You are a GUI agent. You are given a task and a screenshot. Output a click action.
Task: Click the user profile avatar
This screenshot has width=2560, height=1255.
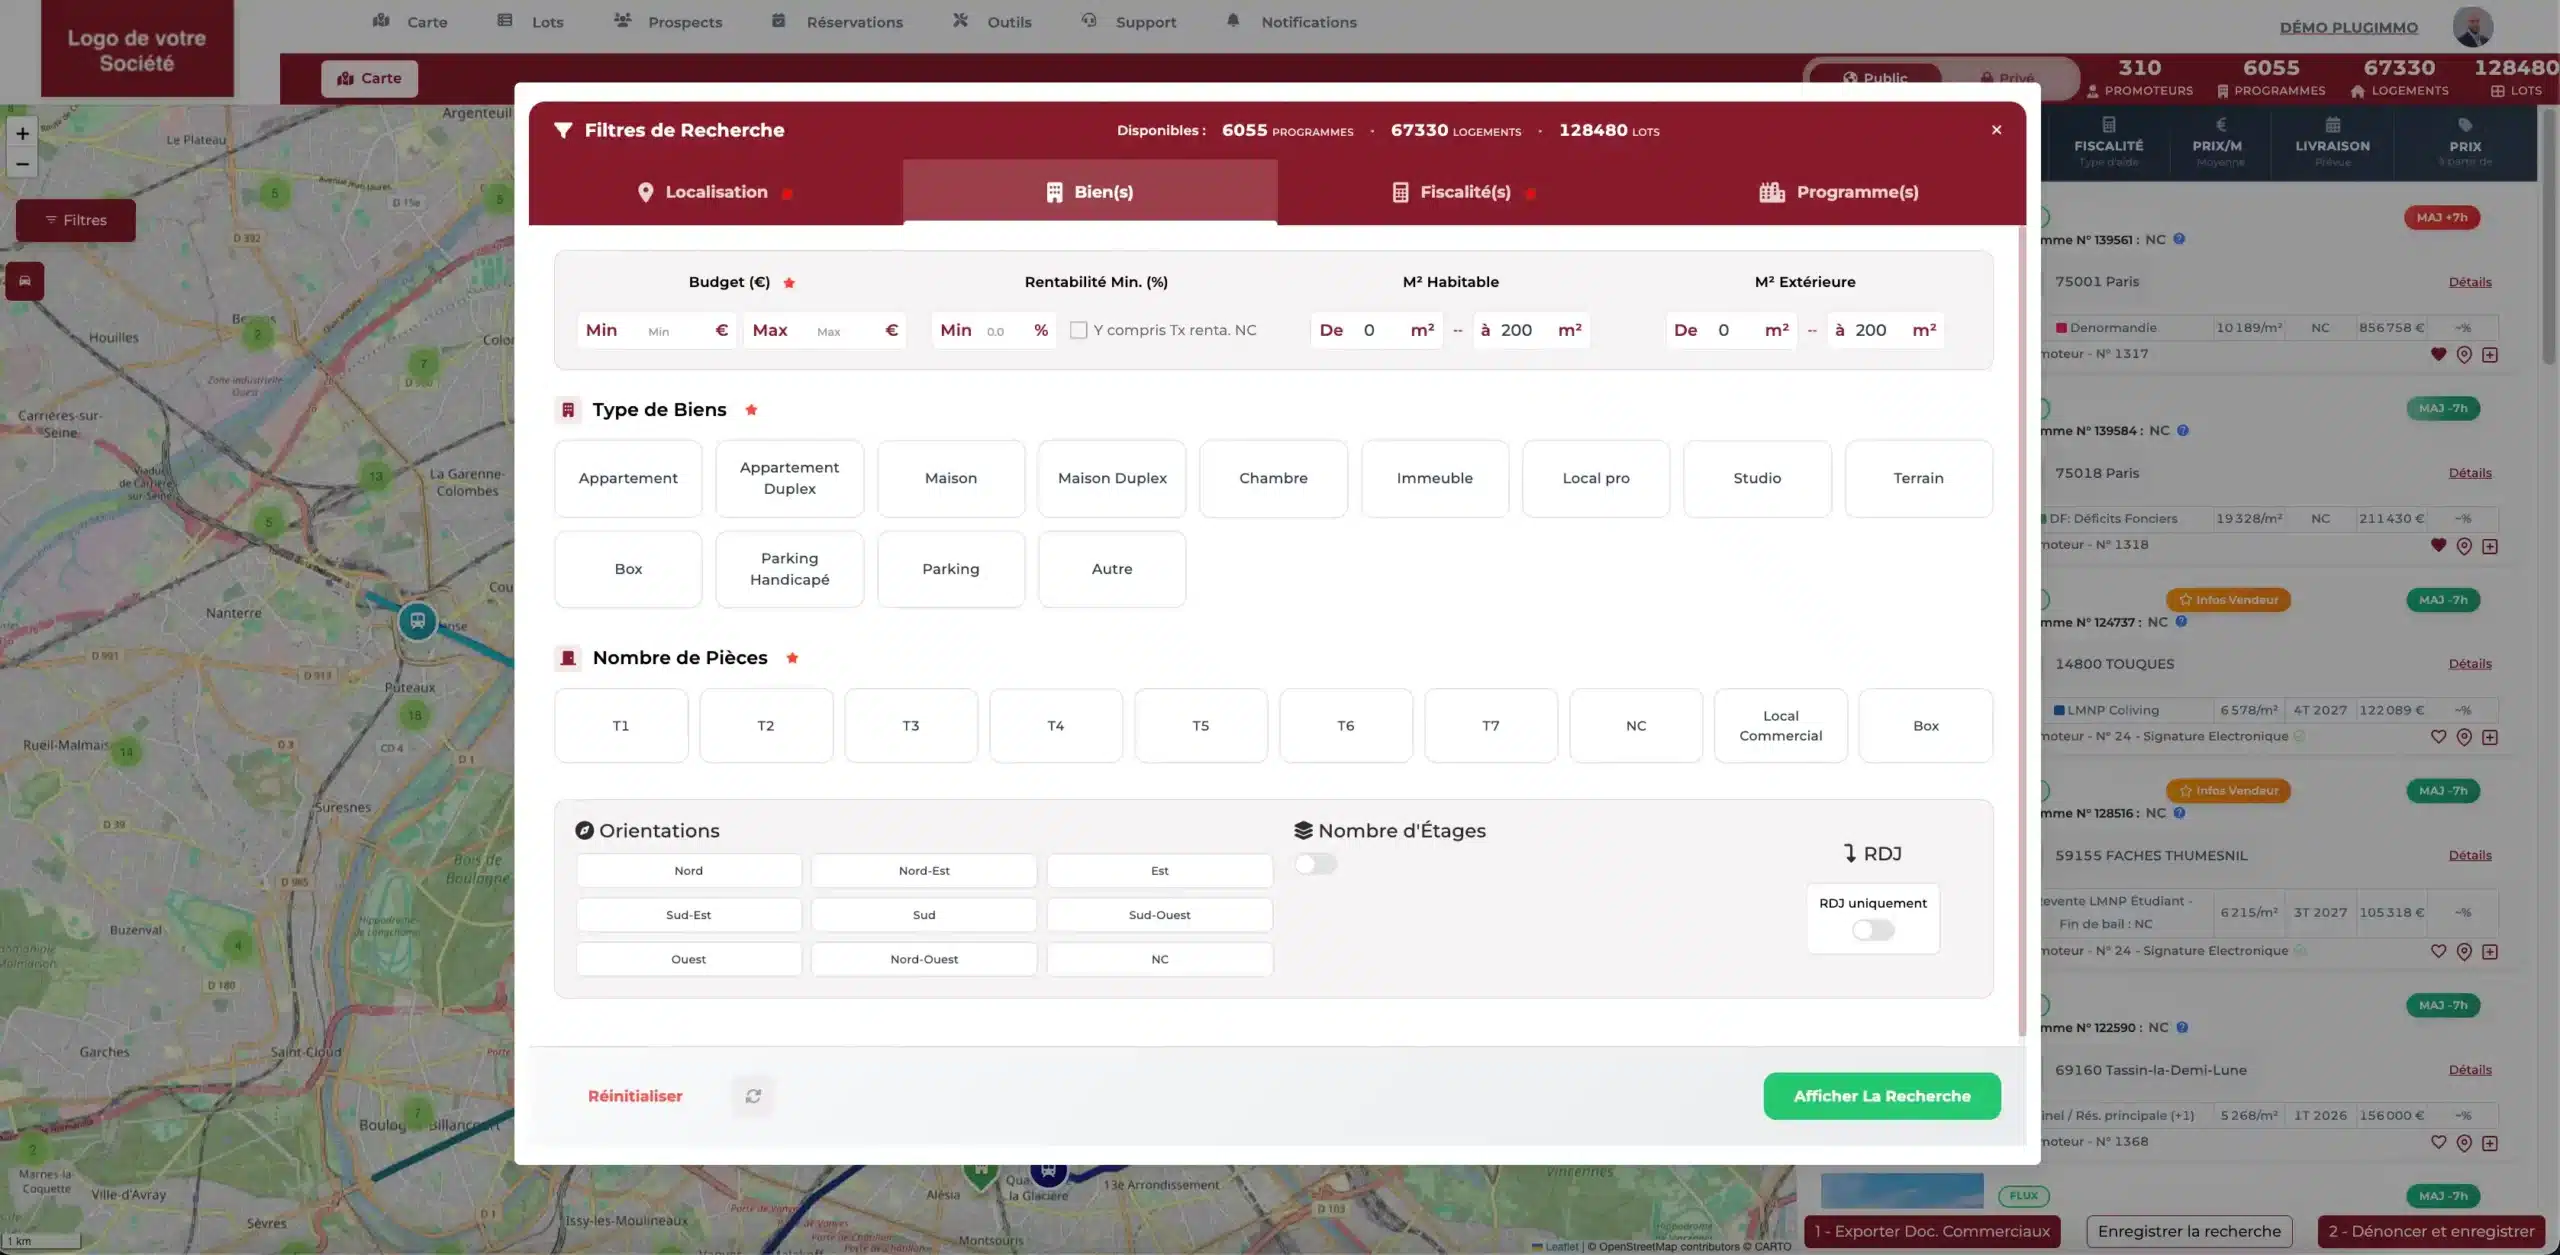2472,26
